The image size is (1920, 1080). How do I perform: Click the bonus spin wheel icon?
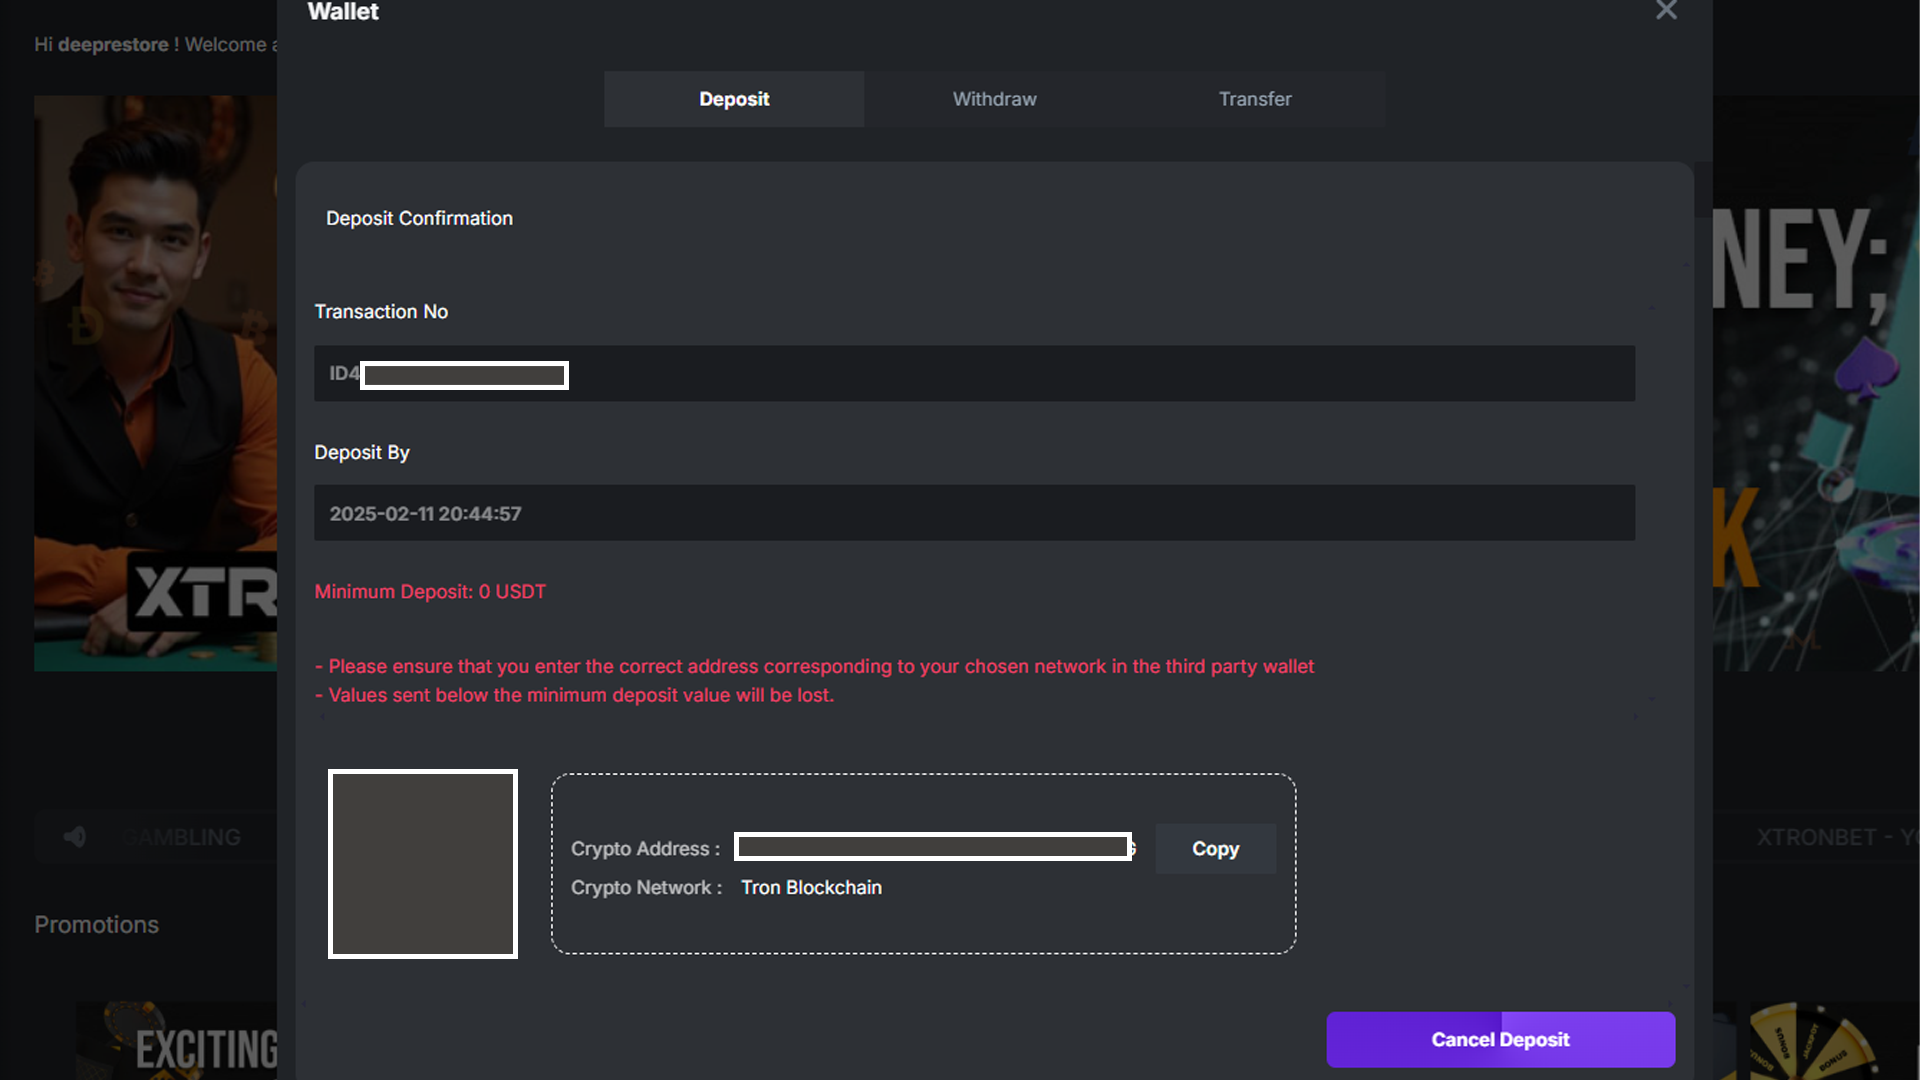1812,1045
